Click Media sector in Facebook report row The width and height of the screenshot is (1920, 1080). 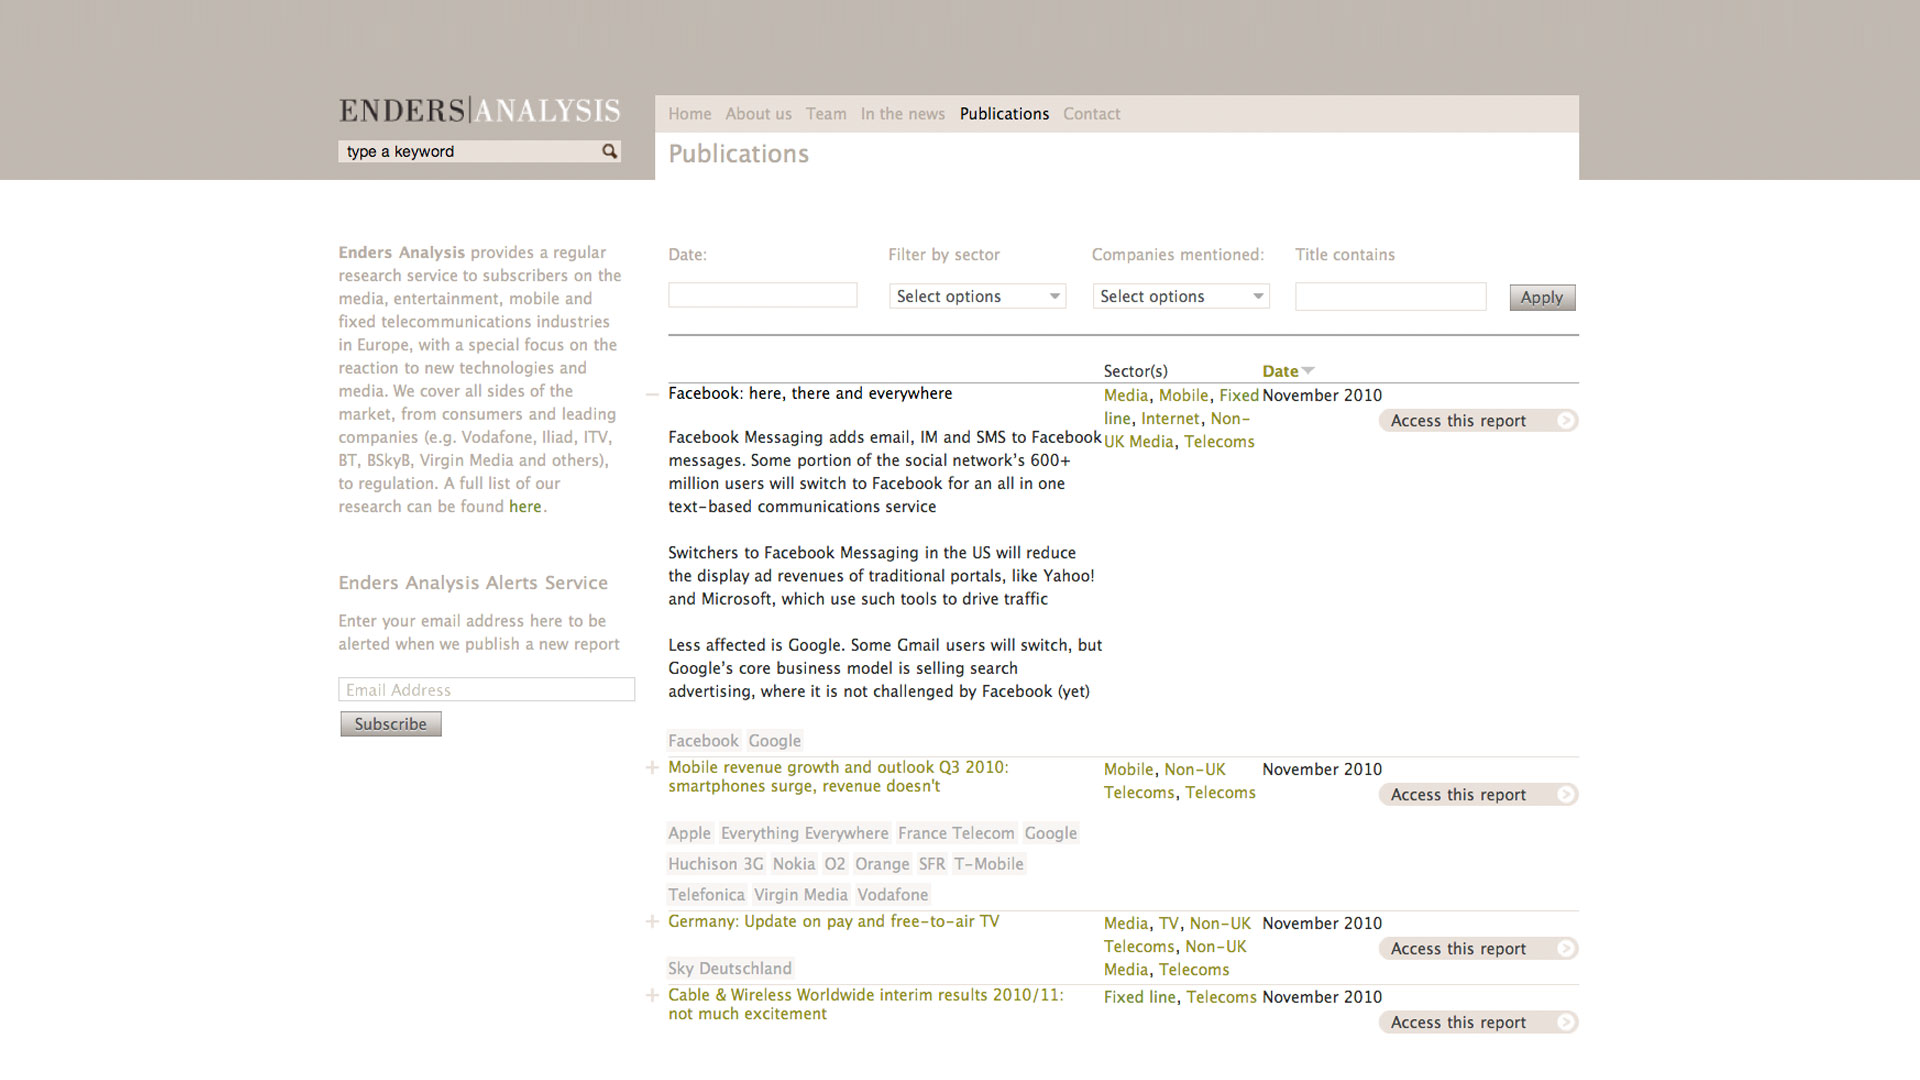pos(1126,396)
